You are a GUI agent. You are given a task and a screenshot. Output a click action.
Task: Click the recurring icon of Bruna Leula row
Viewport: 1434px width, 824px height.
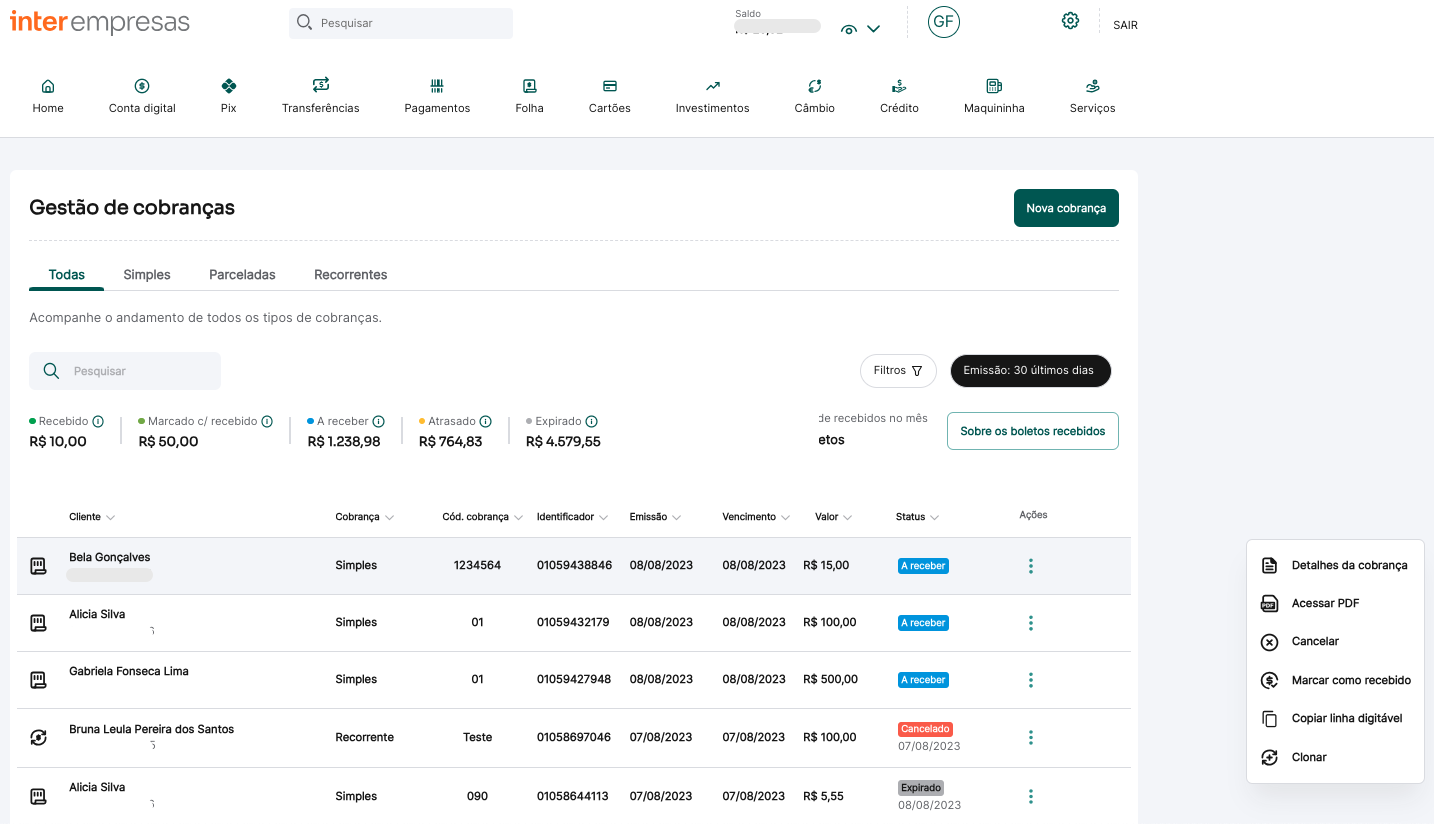[x=38, y=738]
